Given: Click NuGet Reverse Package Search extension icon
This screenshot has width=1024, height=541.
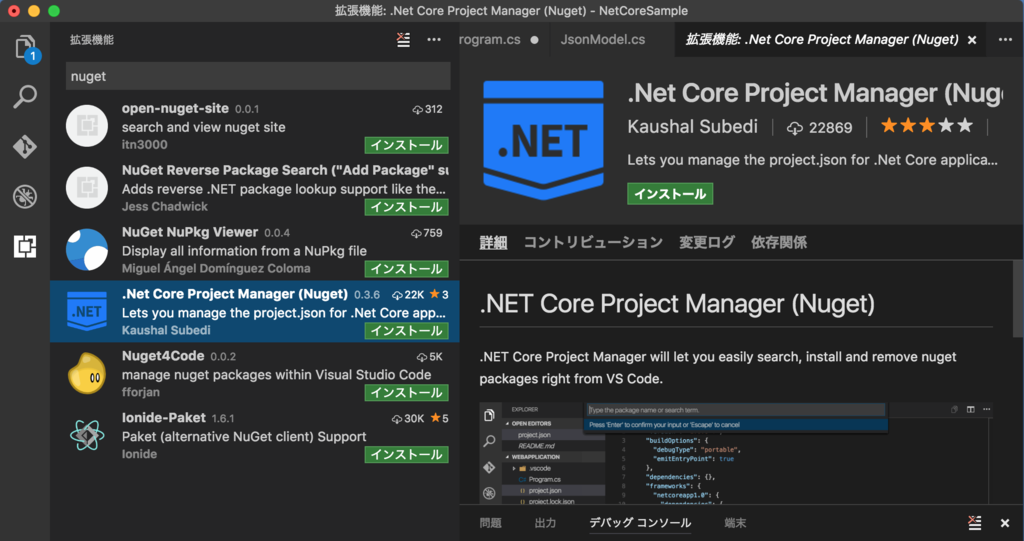Looking at the screenshot, I should coord(87,188).
